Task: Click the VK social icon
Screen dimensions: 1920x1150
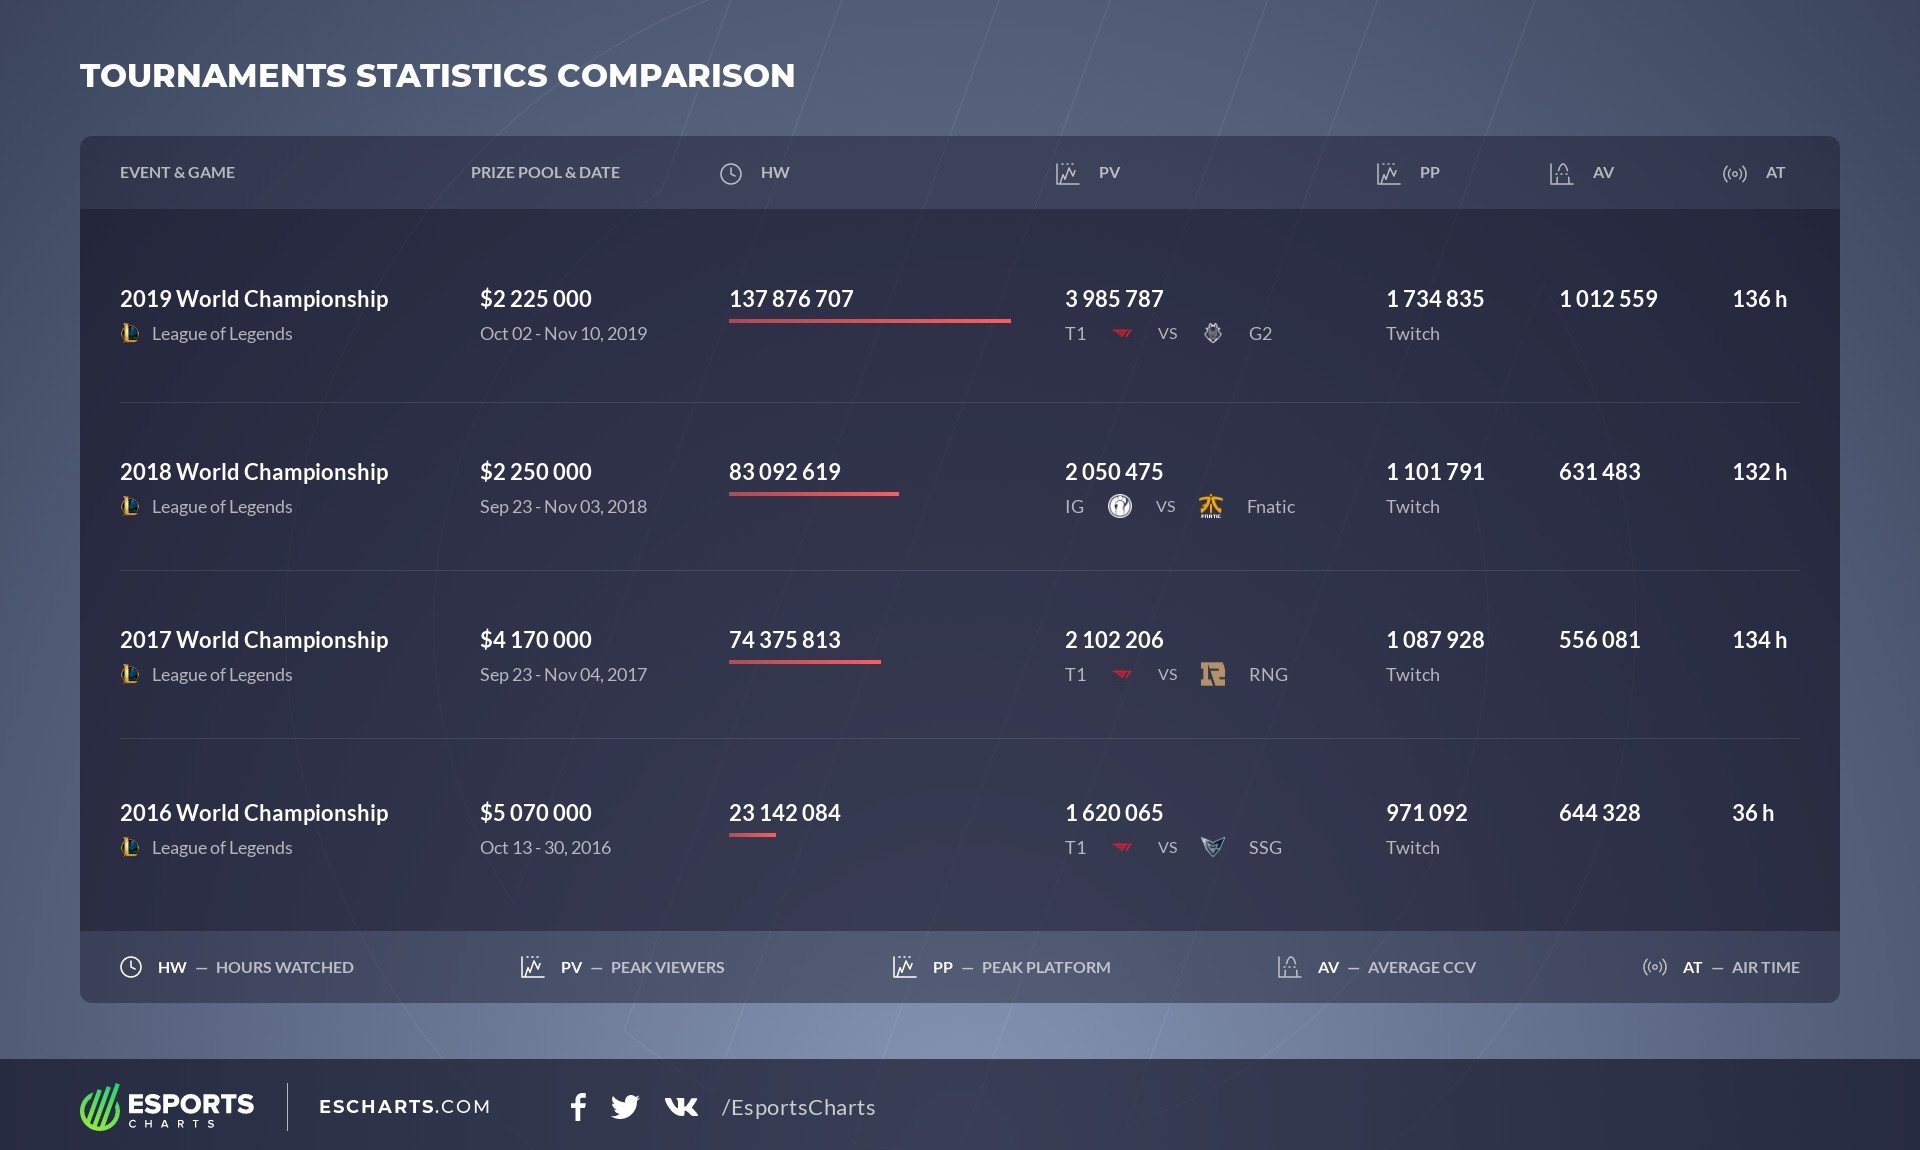Action: [681, 1106]
